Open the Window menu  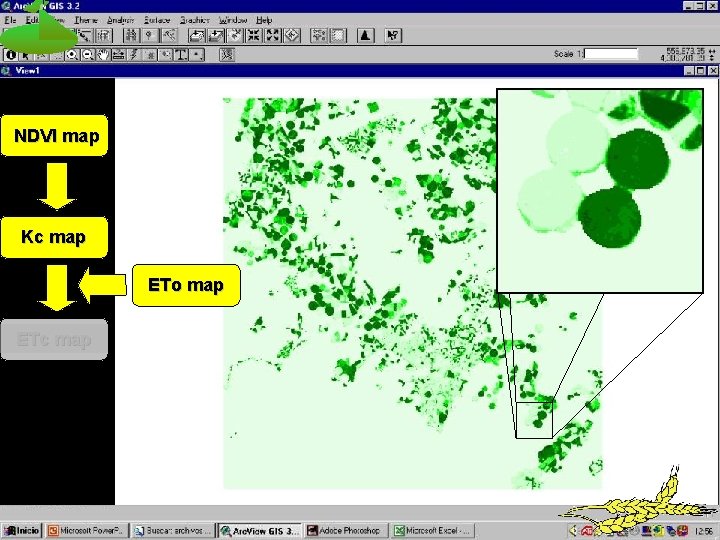(233, 20)
